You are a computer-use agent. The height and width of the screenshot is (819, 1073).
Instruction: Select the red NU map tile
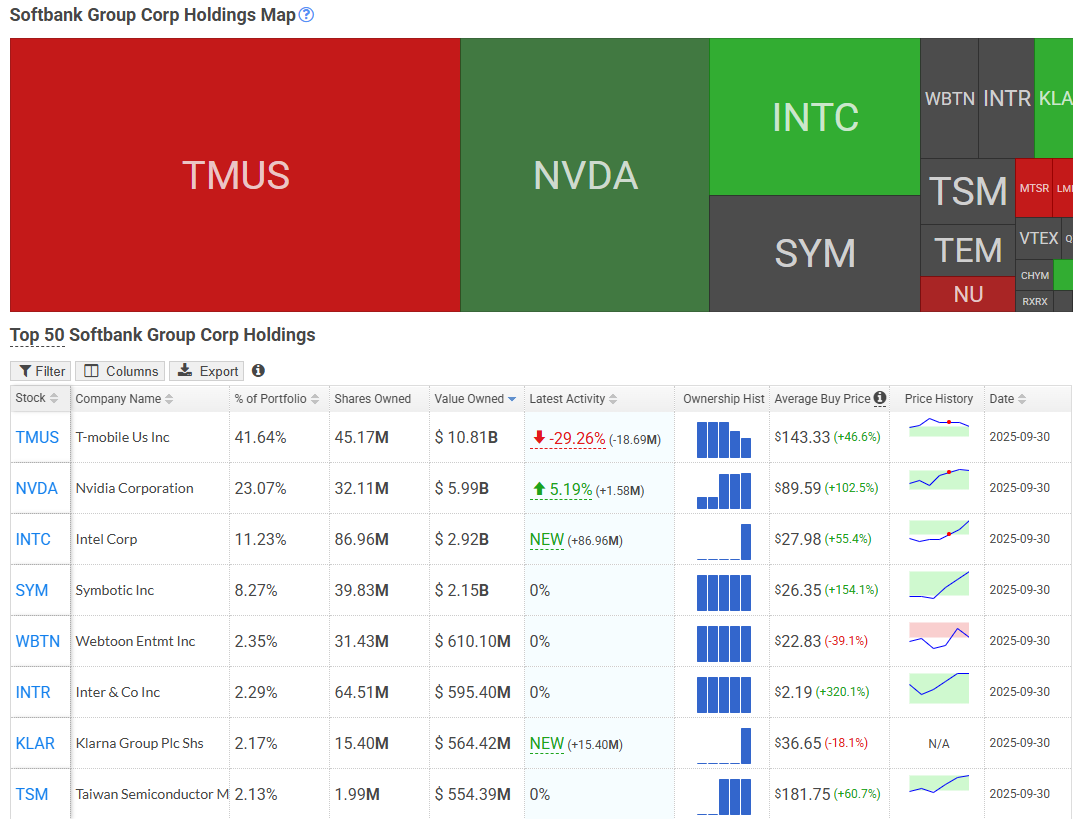pos(968,294)
